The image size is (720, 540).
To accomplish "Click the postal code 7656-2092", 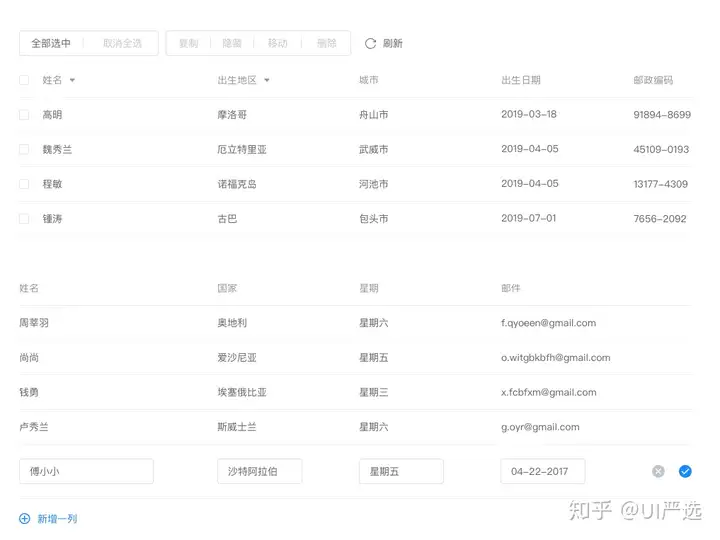I will [x=660, y=219].
